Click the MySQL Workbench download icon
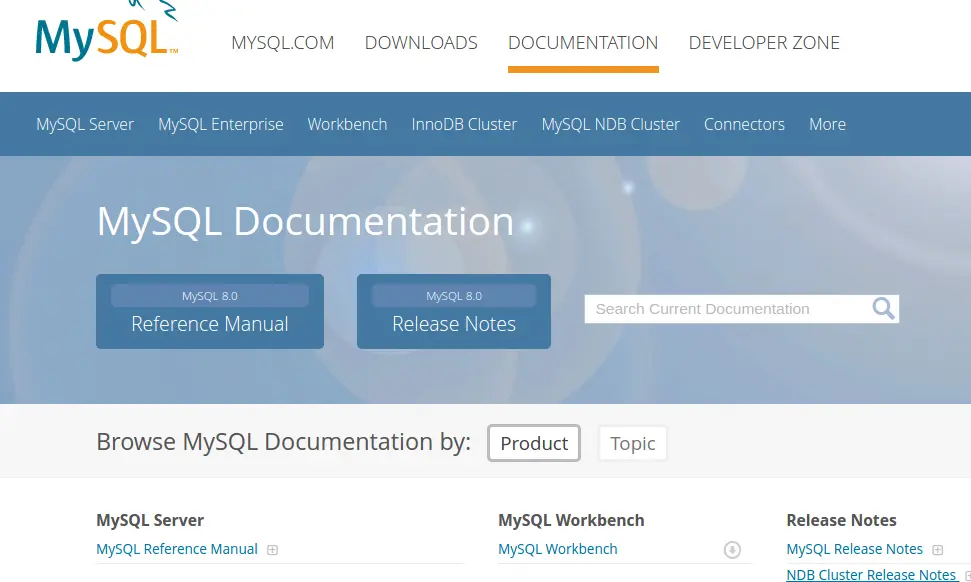Screen dimensions: 971x582 coord(732,549)
